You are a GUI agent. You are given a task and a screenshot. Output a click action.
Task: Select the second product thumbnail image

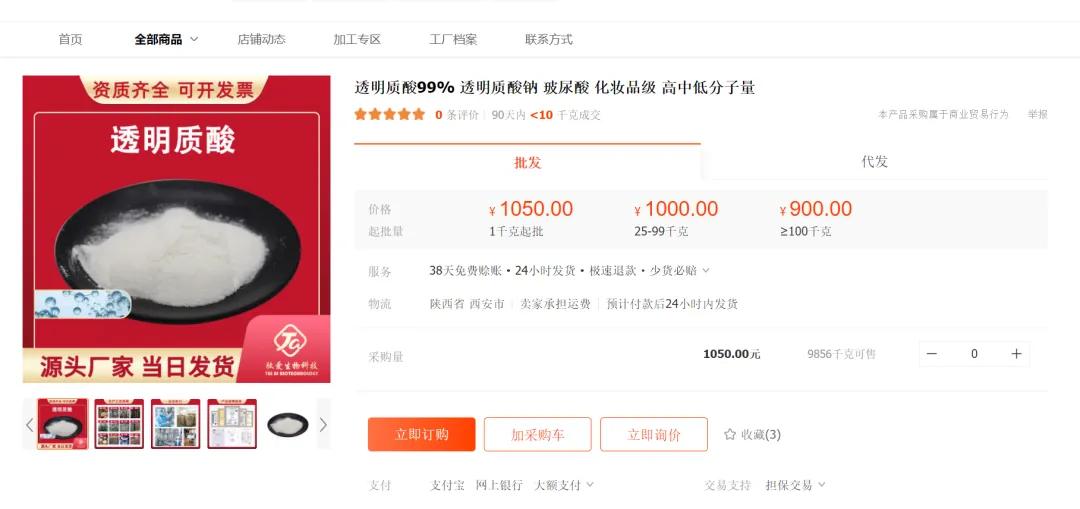coord(119,424)
